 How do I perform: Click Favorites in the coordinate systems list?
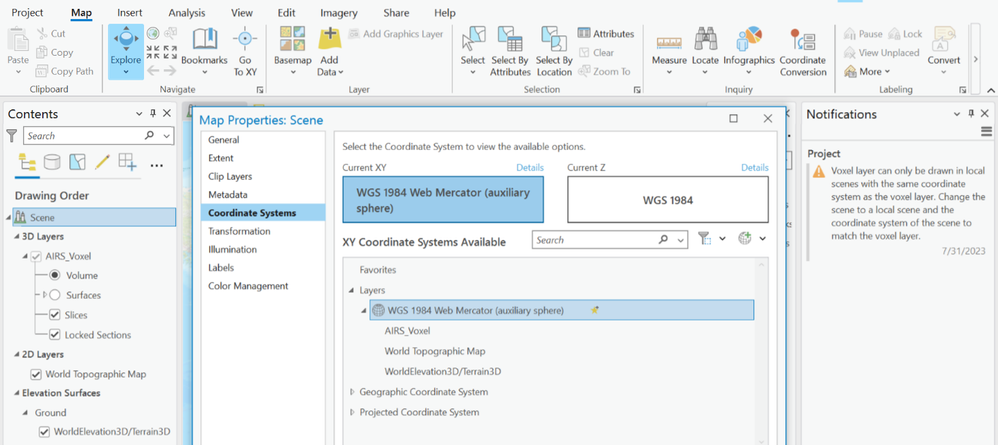point(377,270)
